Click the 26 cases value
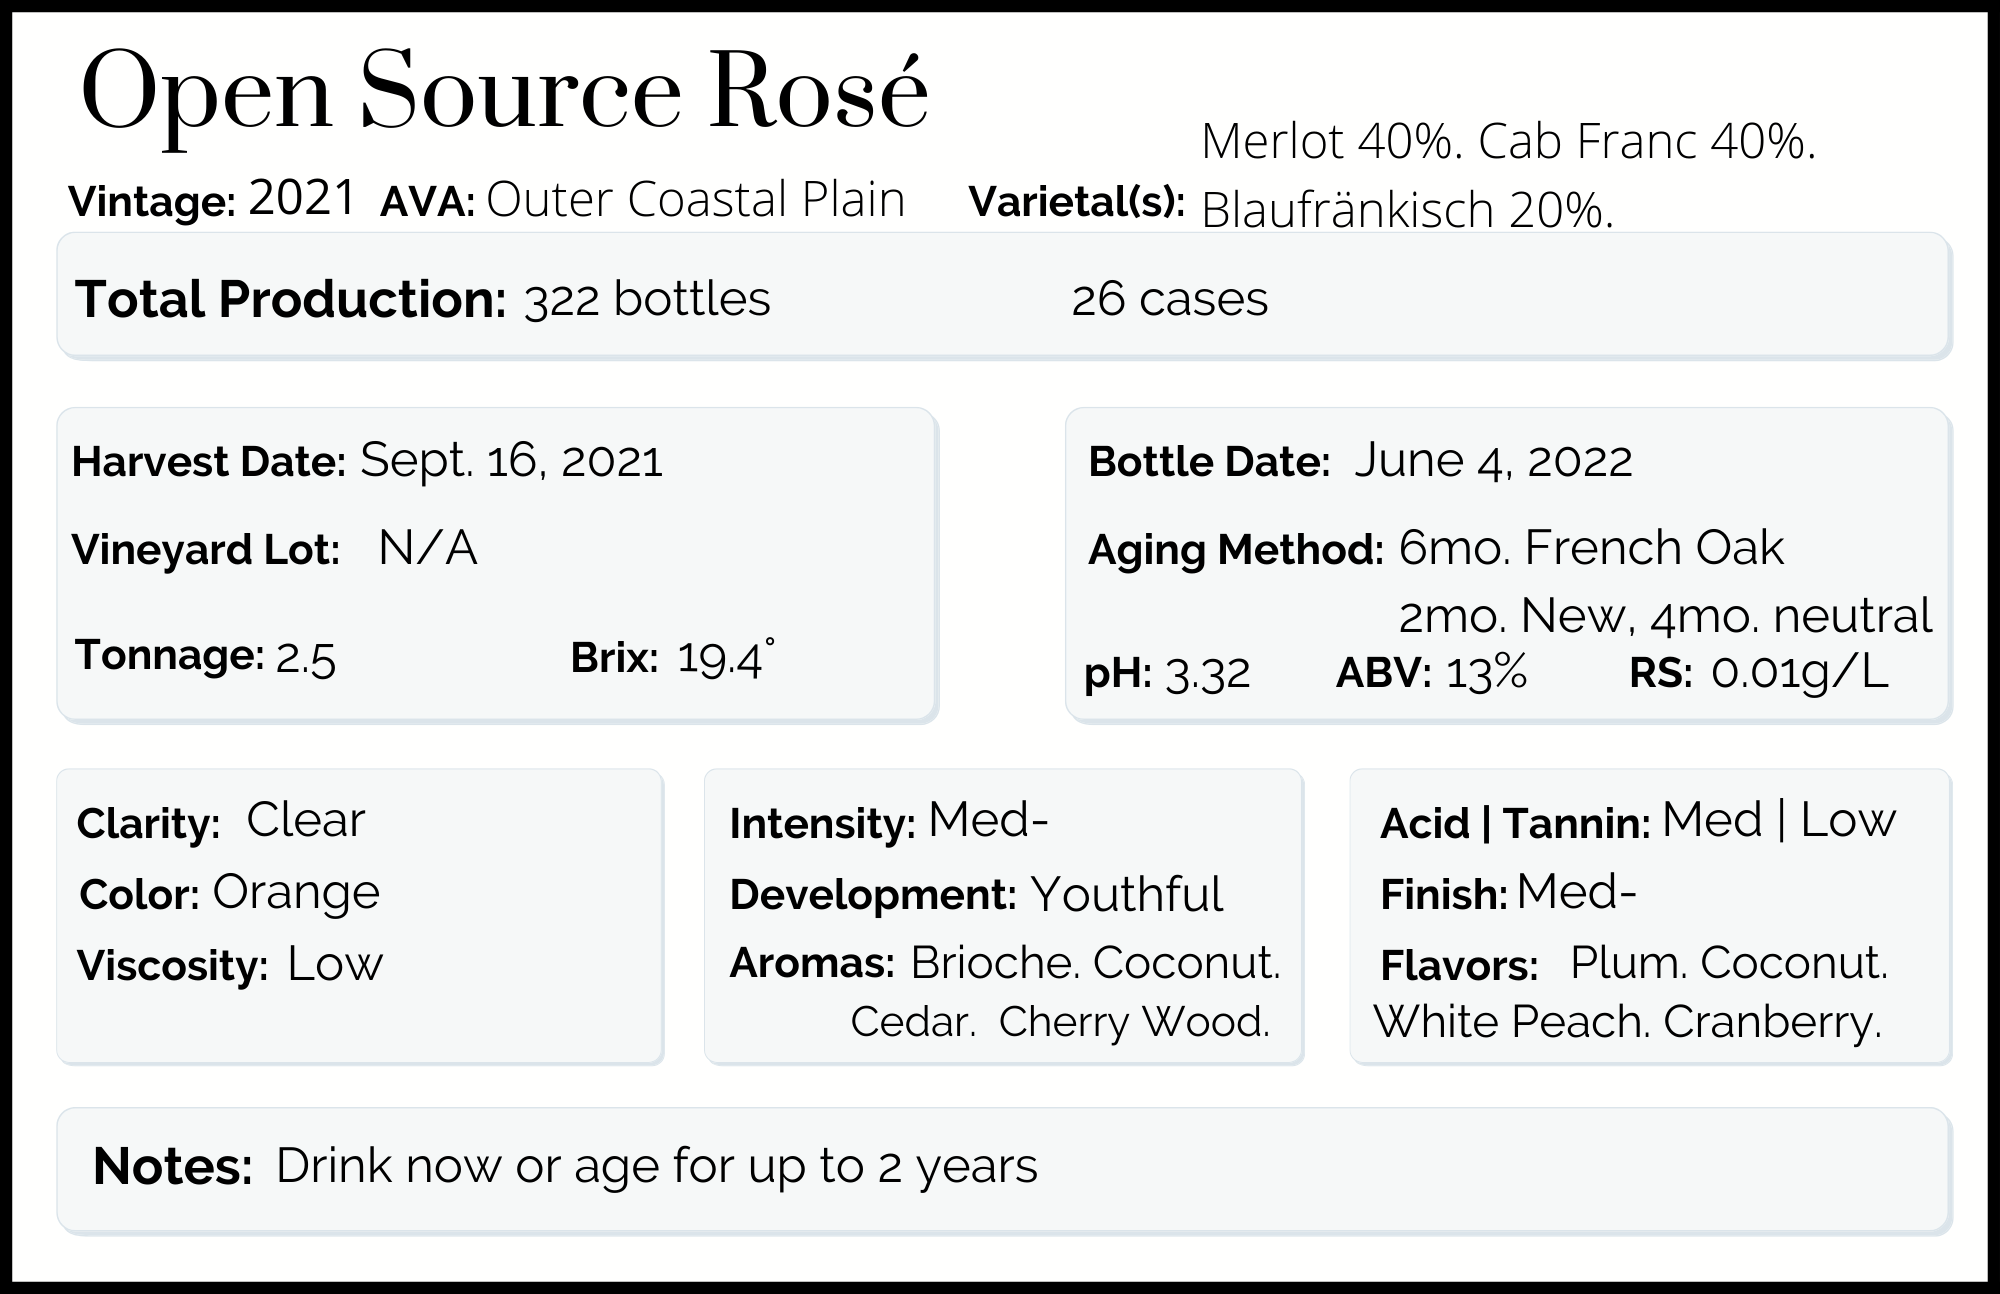This screenshot has height=1294, width=2000. tap(1169, 299)
